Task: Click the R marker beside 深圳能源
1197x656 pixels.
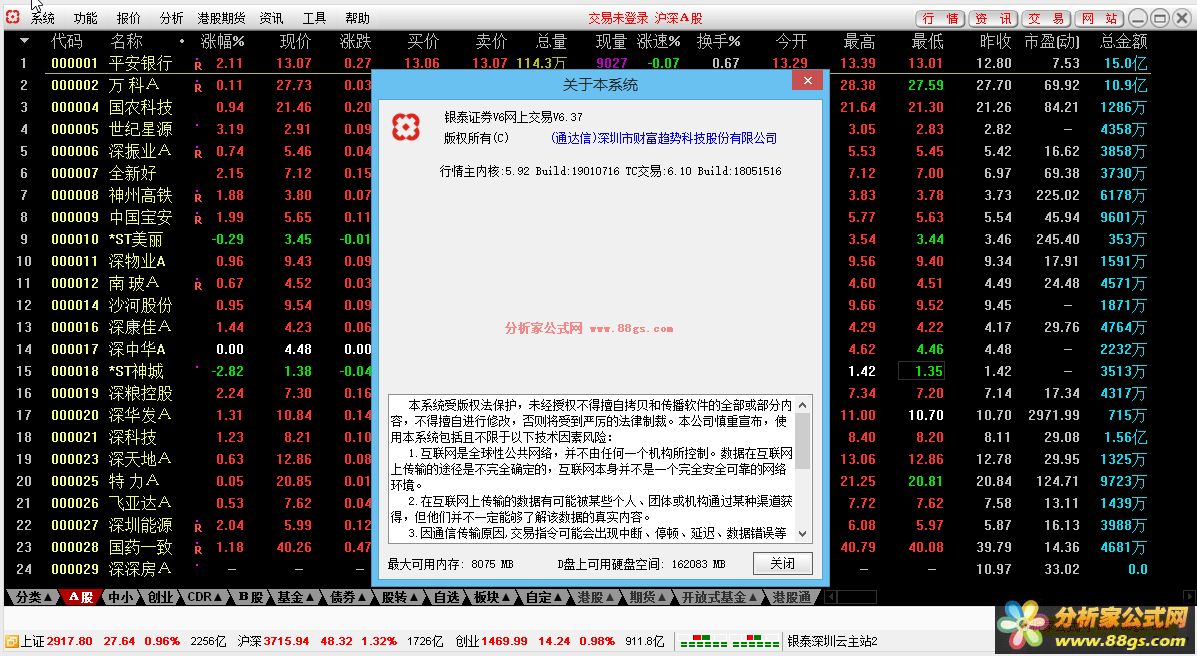Action: point(198,527)
